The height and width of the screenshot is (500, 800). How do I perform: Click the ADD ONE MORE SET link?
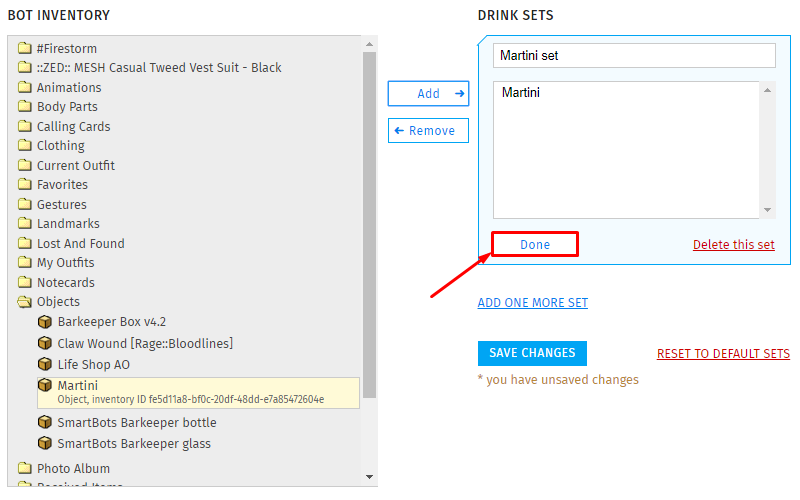(x=533, y=303)
